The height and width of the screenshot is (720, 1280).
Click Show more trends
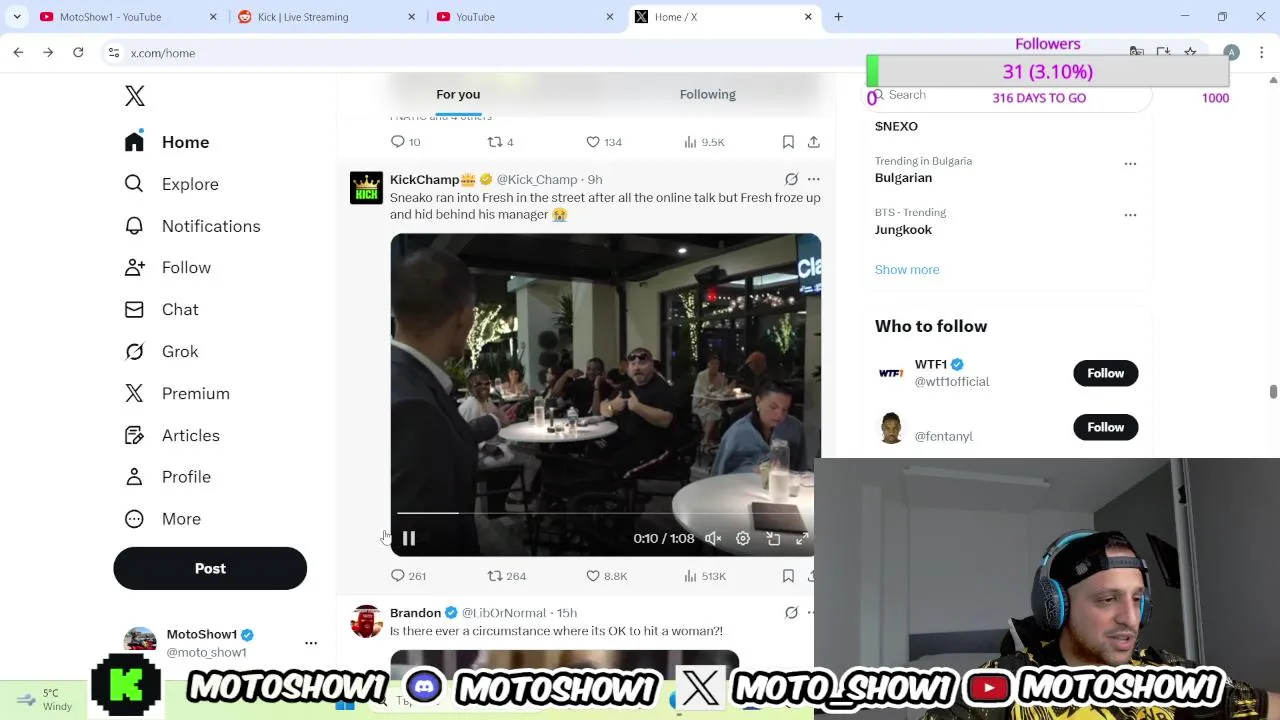coord(907,270)
